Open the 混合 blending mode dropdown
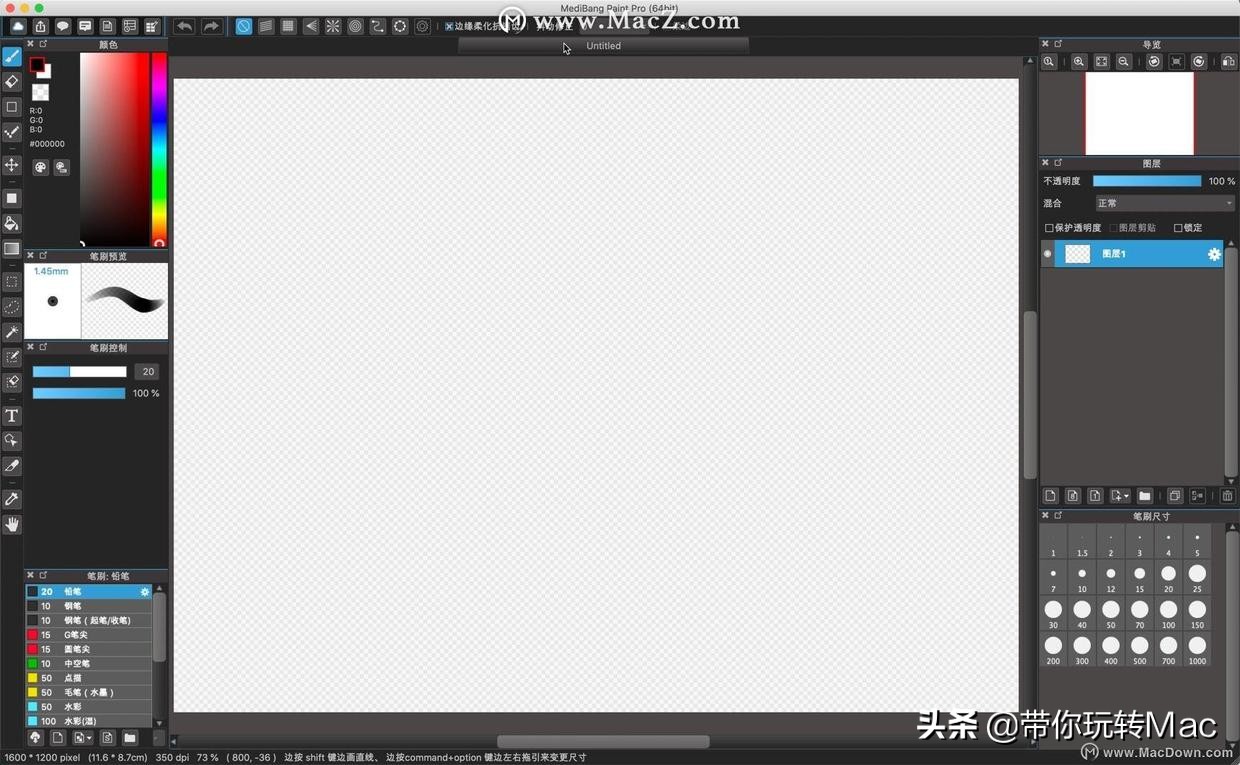The width and height of the screenshot is (1240, 765). [1165, 203]
